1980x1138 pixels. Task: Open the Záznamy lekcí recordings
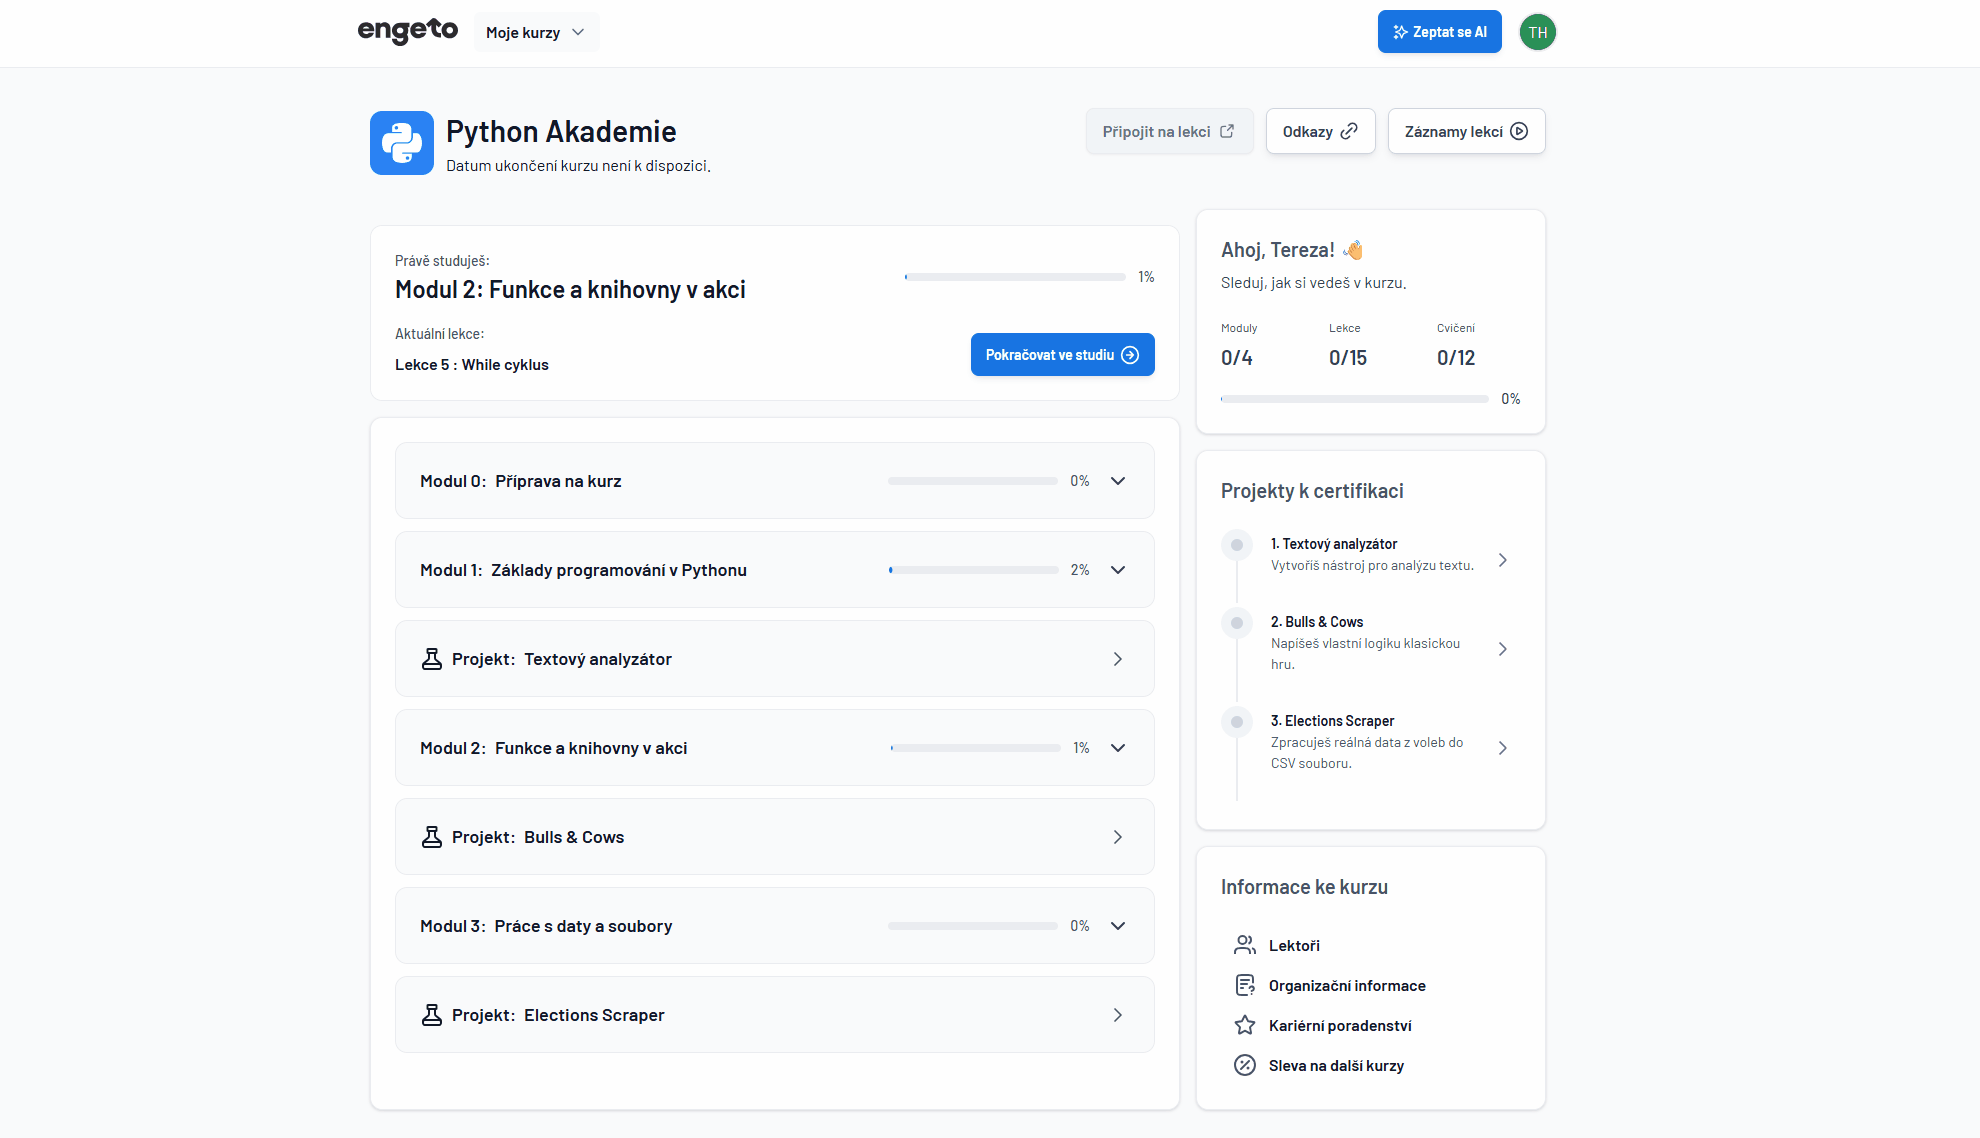(1466, 131)
